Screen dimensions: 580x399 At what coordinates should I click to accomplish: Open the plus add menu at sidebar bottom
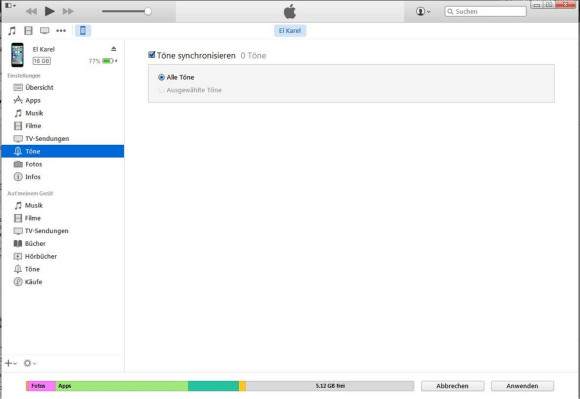[11, 364]
